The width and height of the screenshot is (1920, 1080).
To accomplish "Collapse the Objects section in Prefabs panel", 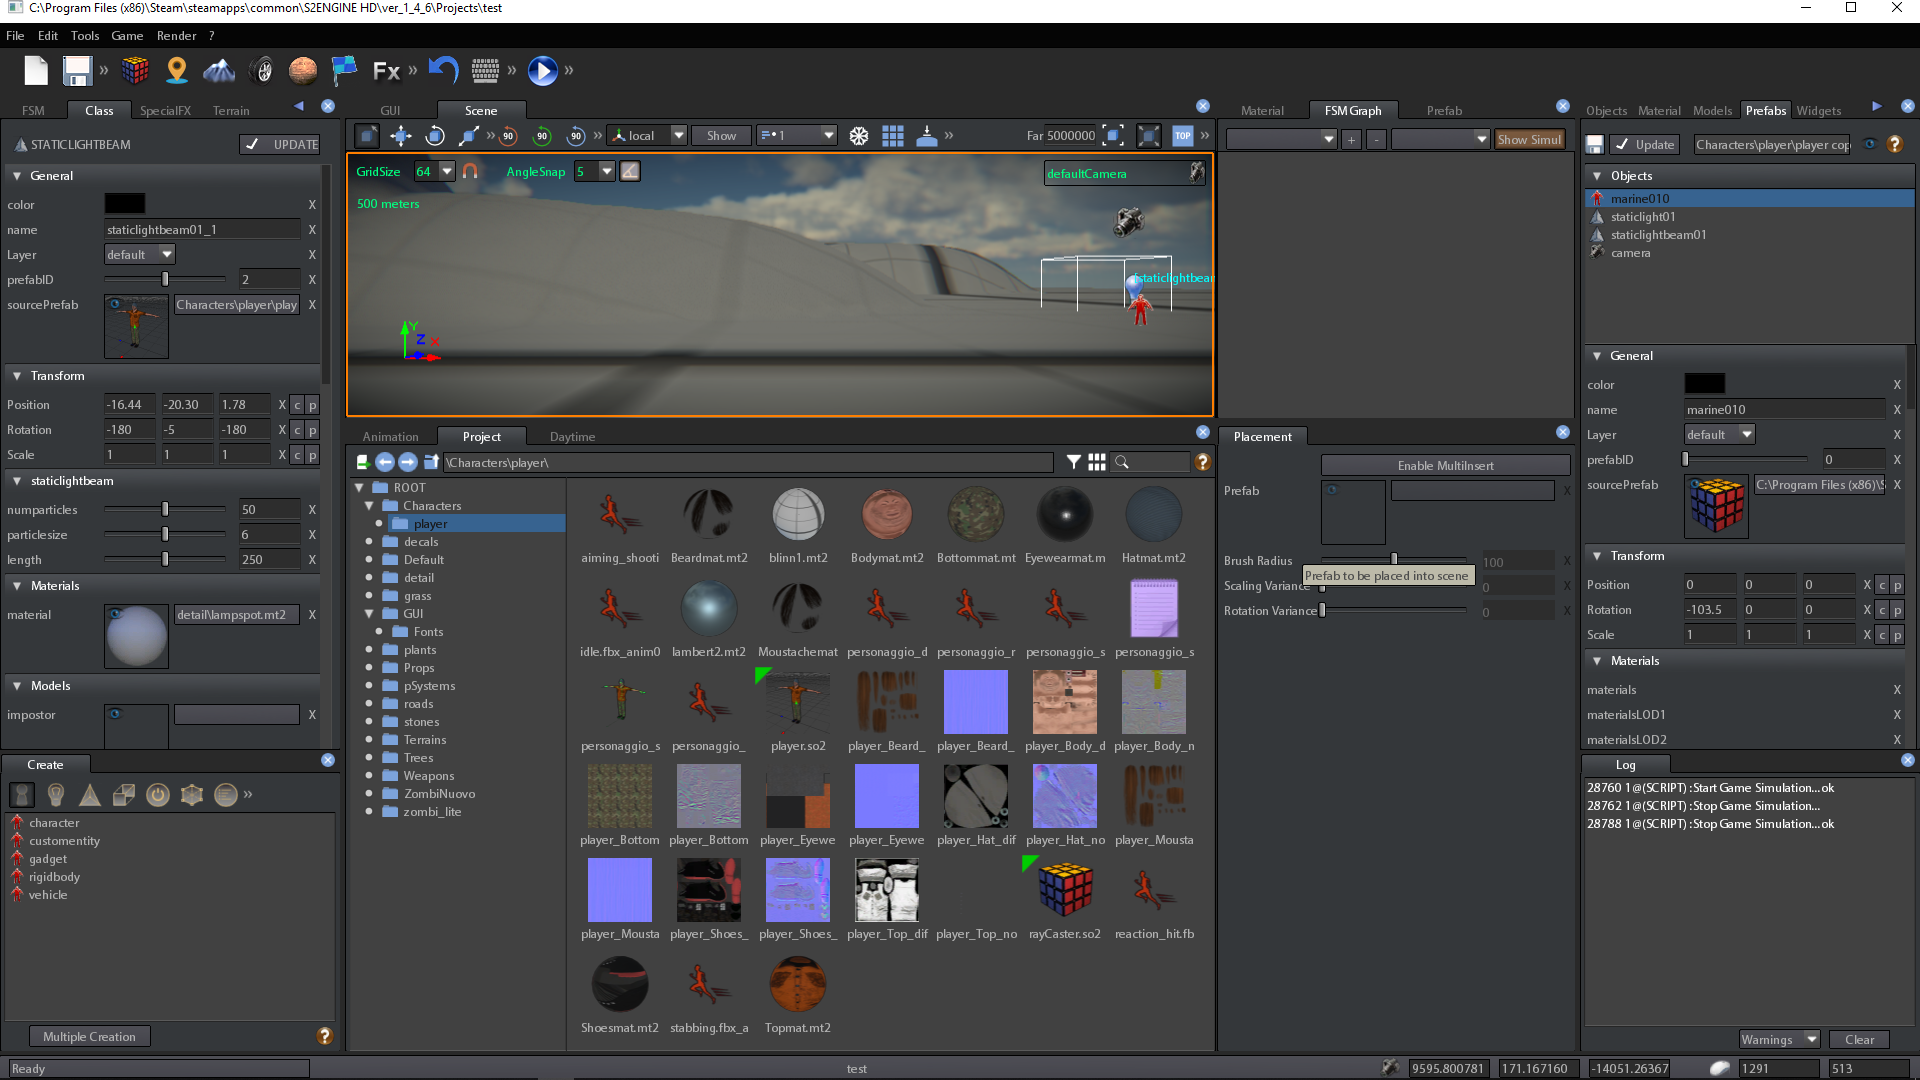I will click(x=1597, y=176).
